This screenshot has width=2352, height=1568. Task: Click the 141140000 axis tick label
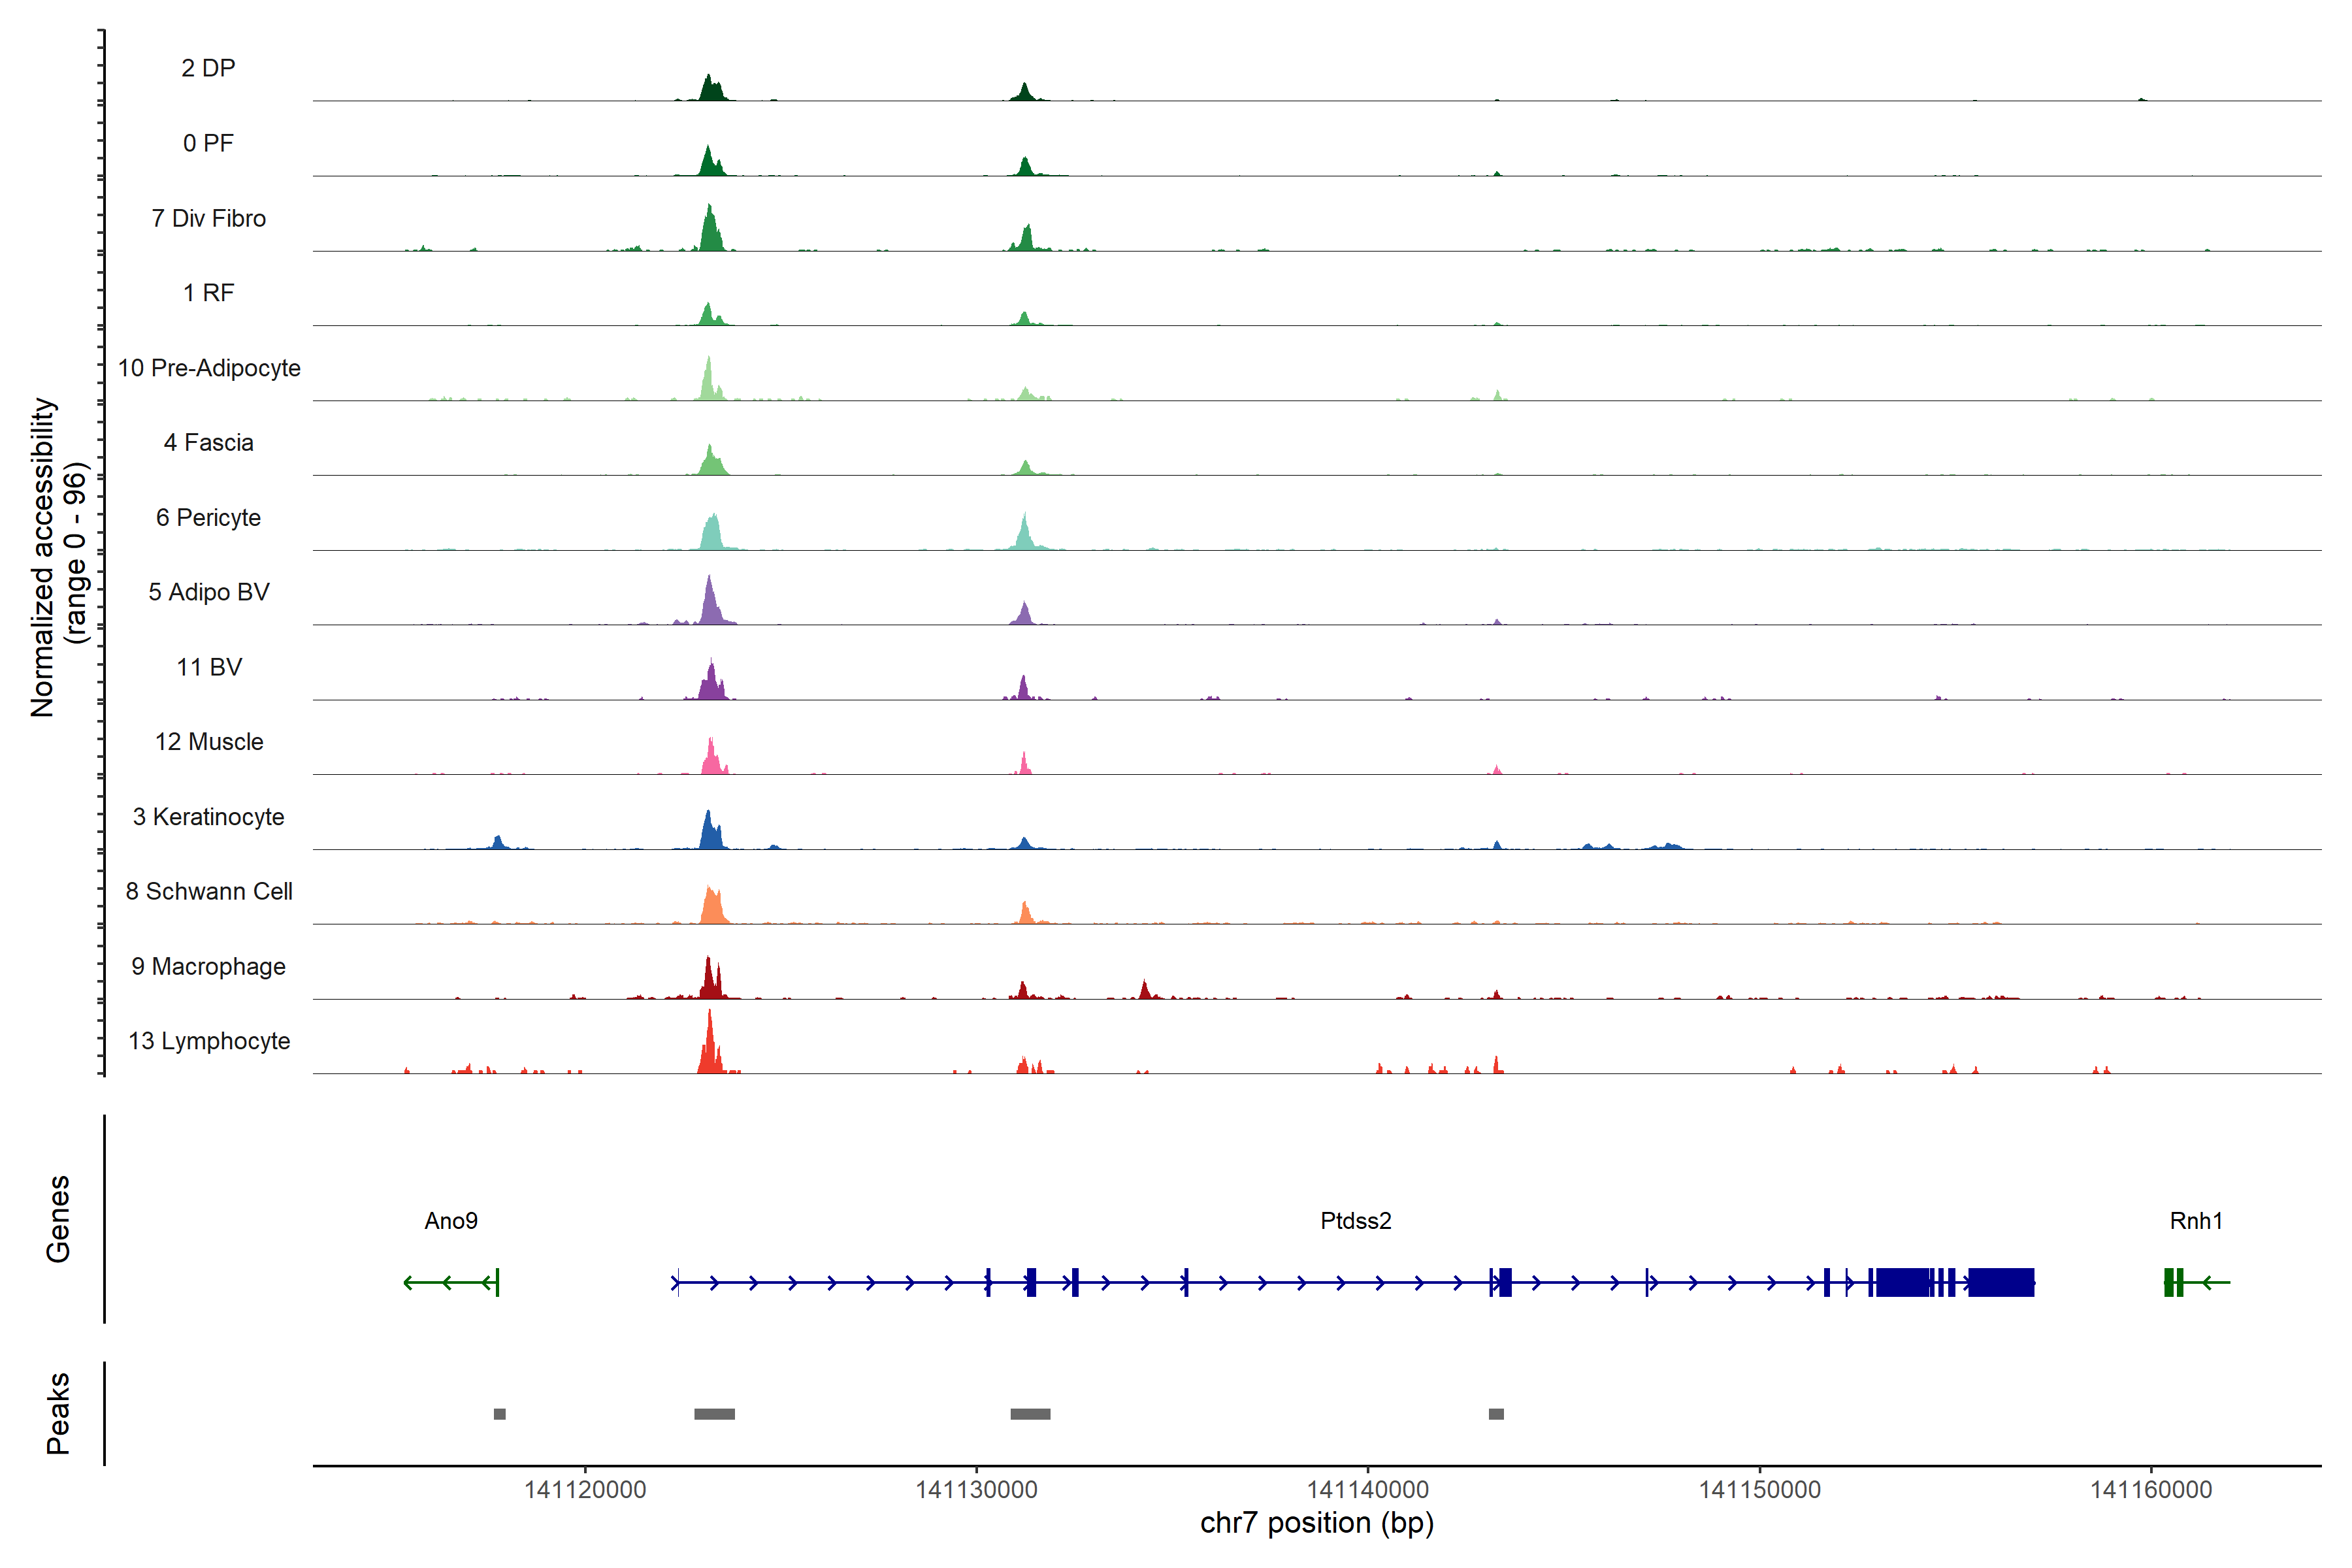[x=1368, y=1489]
